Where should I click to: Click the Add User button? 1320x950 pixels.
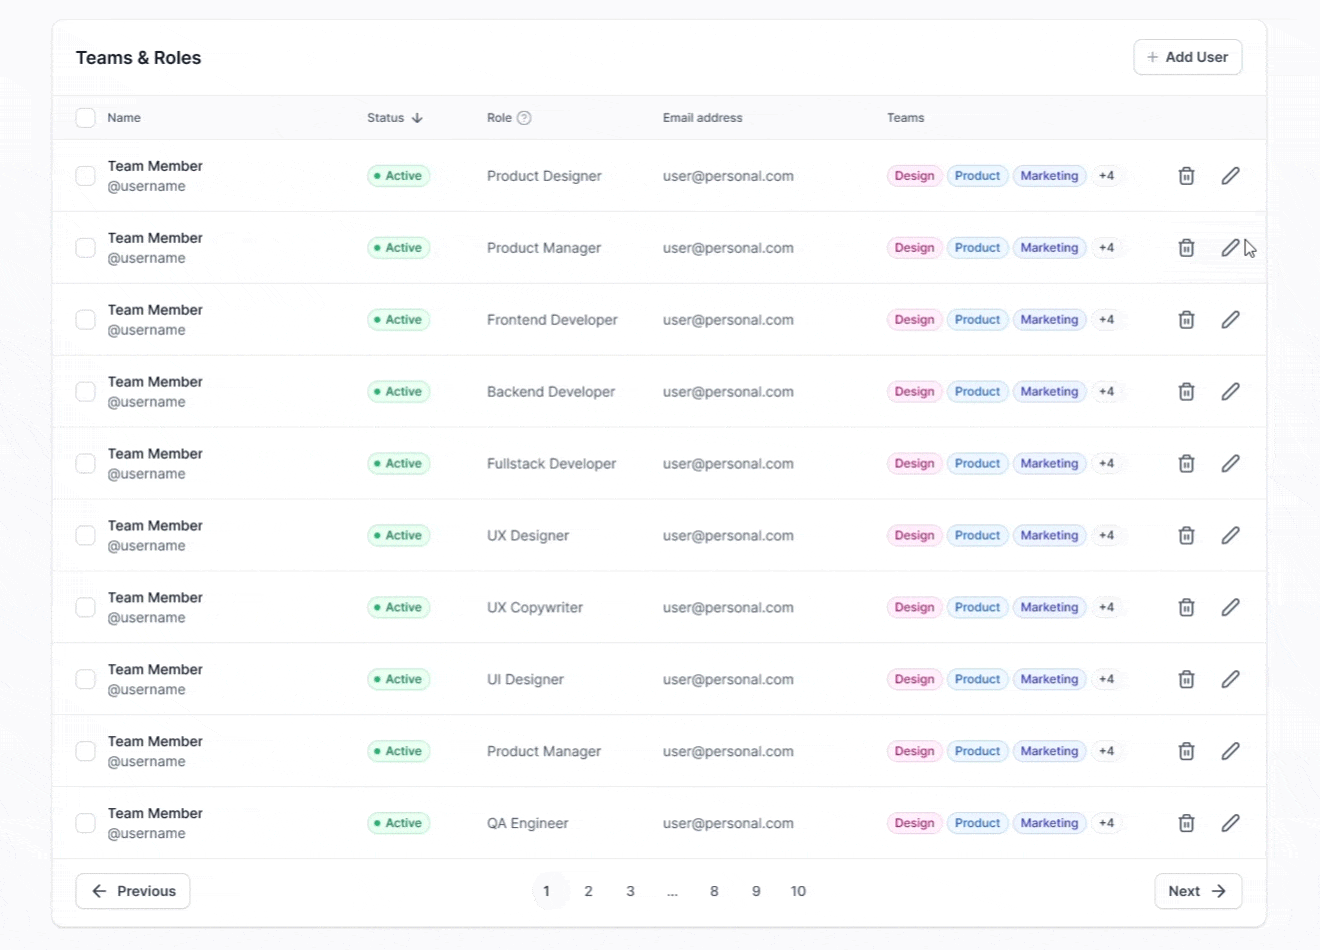(1187, 57)
